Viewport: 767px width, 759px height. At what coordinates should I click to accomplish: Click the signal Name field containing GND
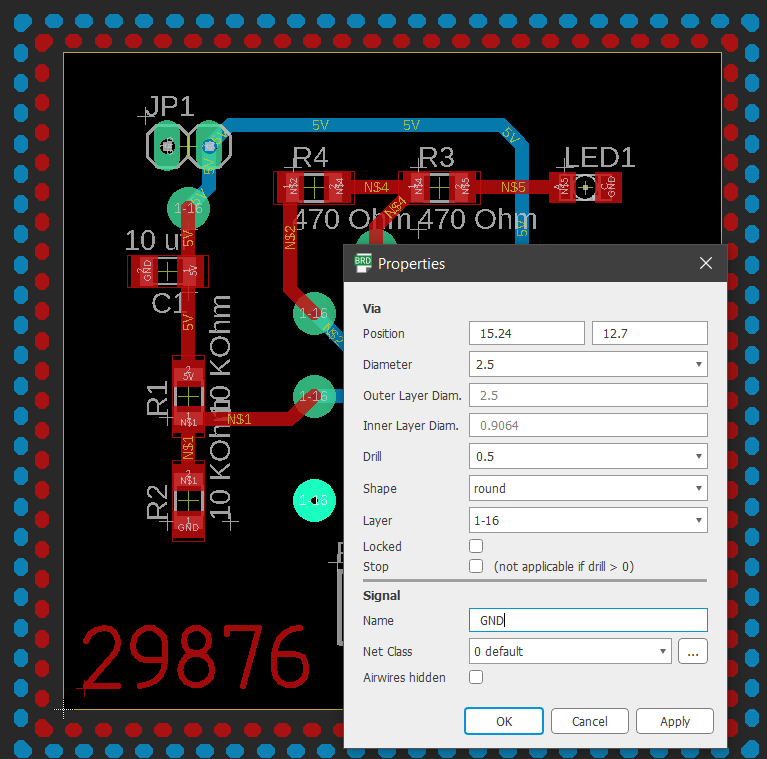[x=588, y=620]
